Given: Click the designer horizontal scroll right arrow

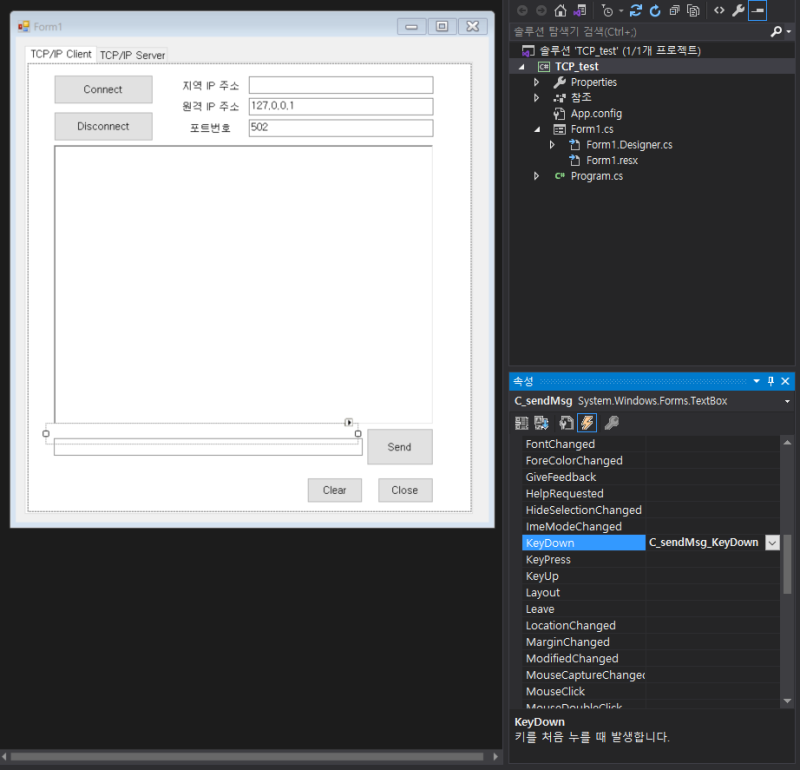Looking at the screenshot, I should pyautogui.click(x=495, y=756).
